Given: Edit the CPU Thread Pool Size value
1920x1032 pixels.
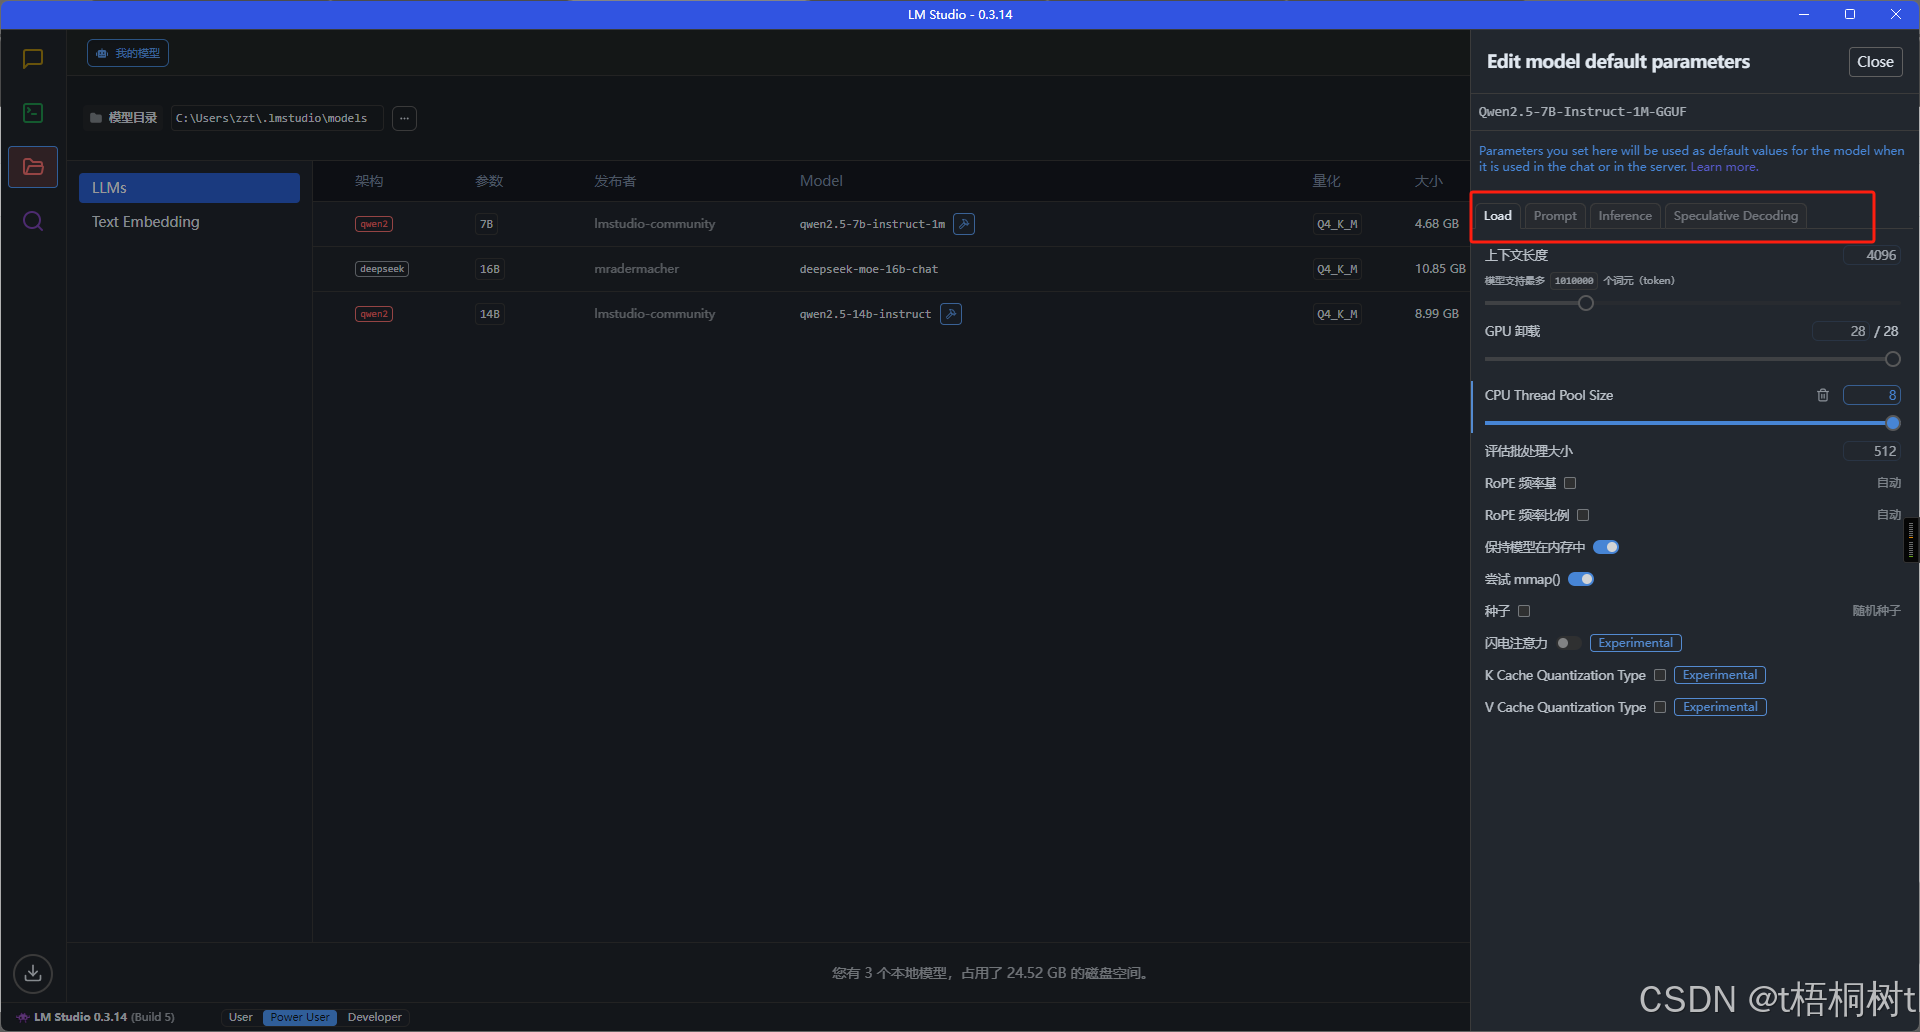Looking at the screenshot, I should 1872,395.
